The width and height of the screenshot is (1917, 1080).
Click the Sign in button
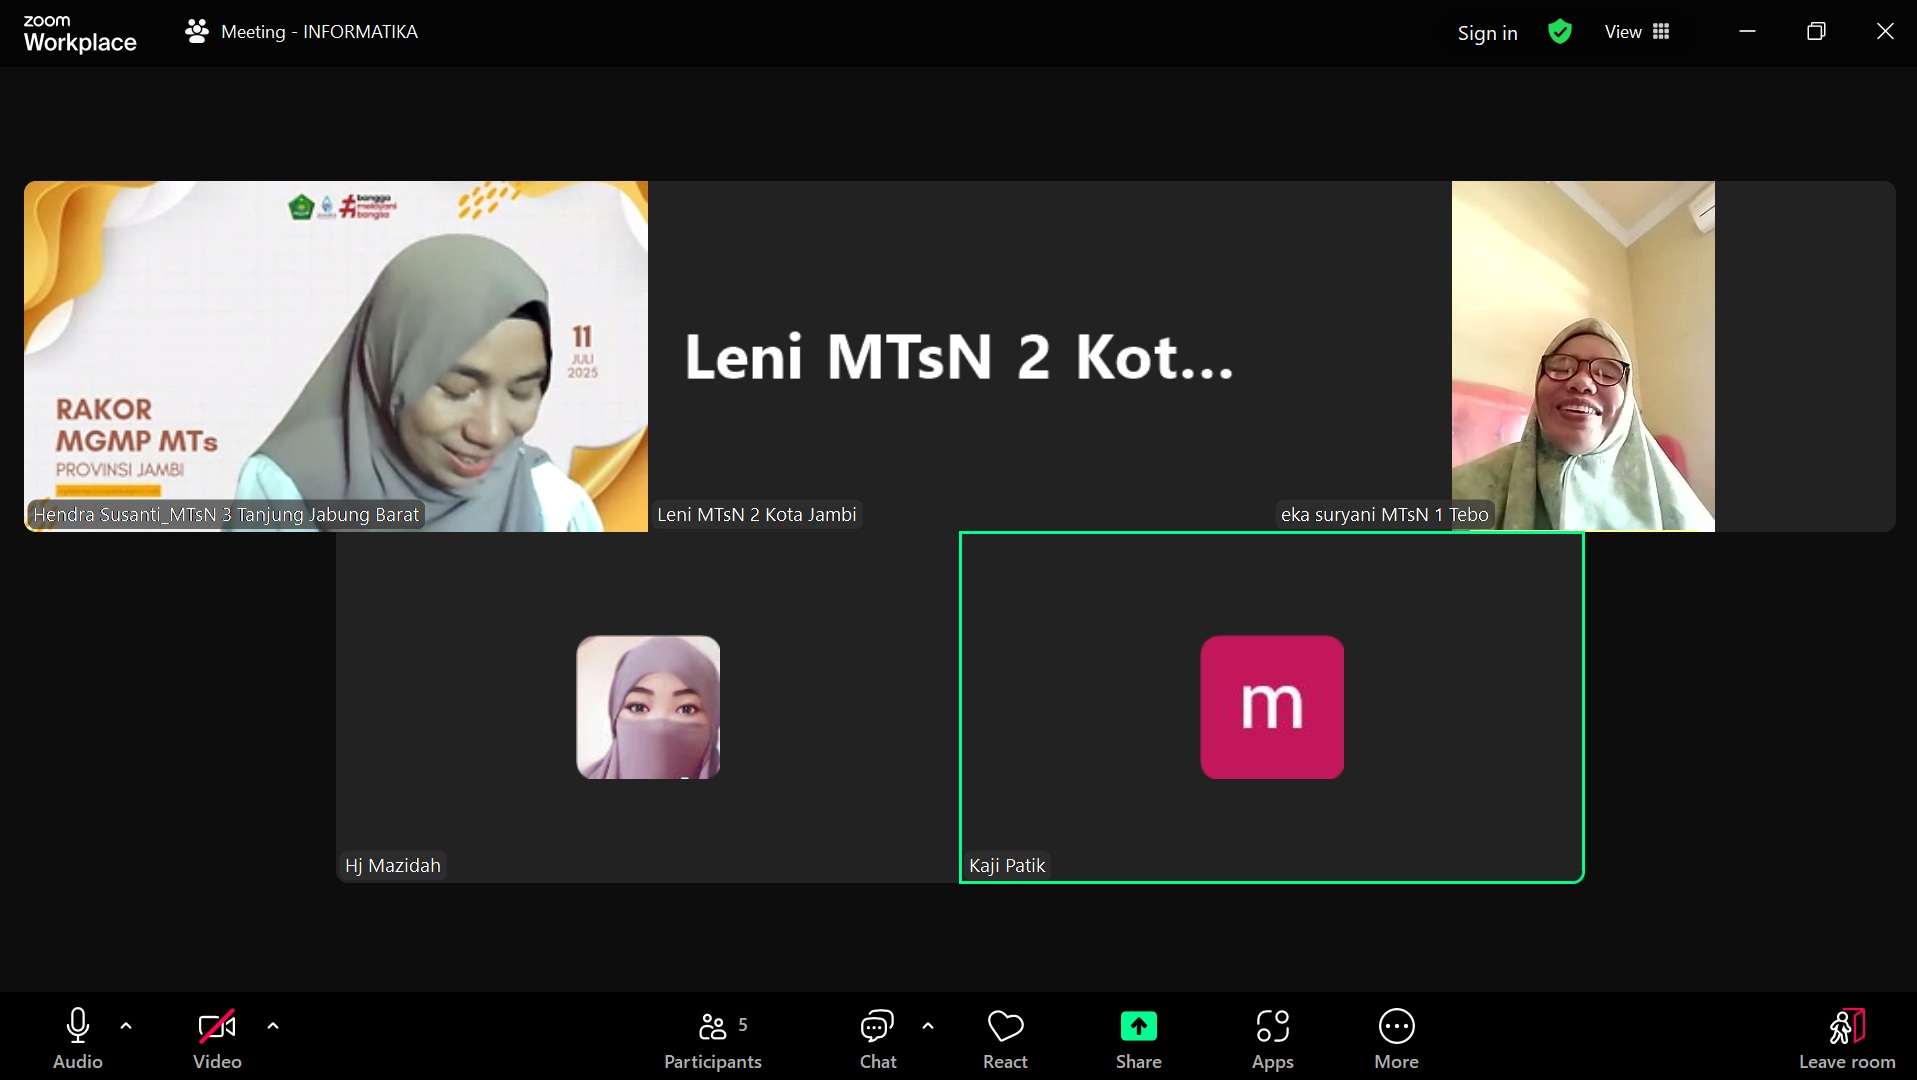(1487, 33)
